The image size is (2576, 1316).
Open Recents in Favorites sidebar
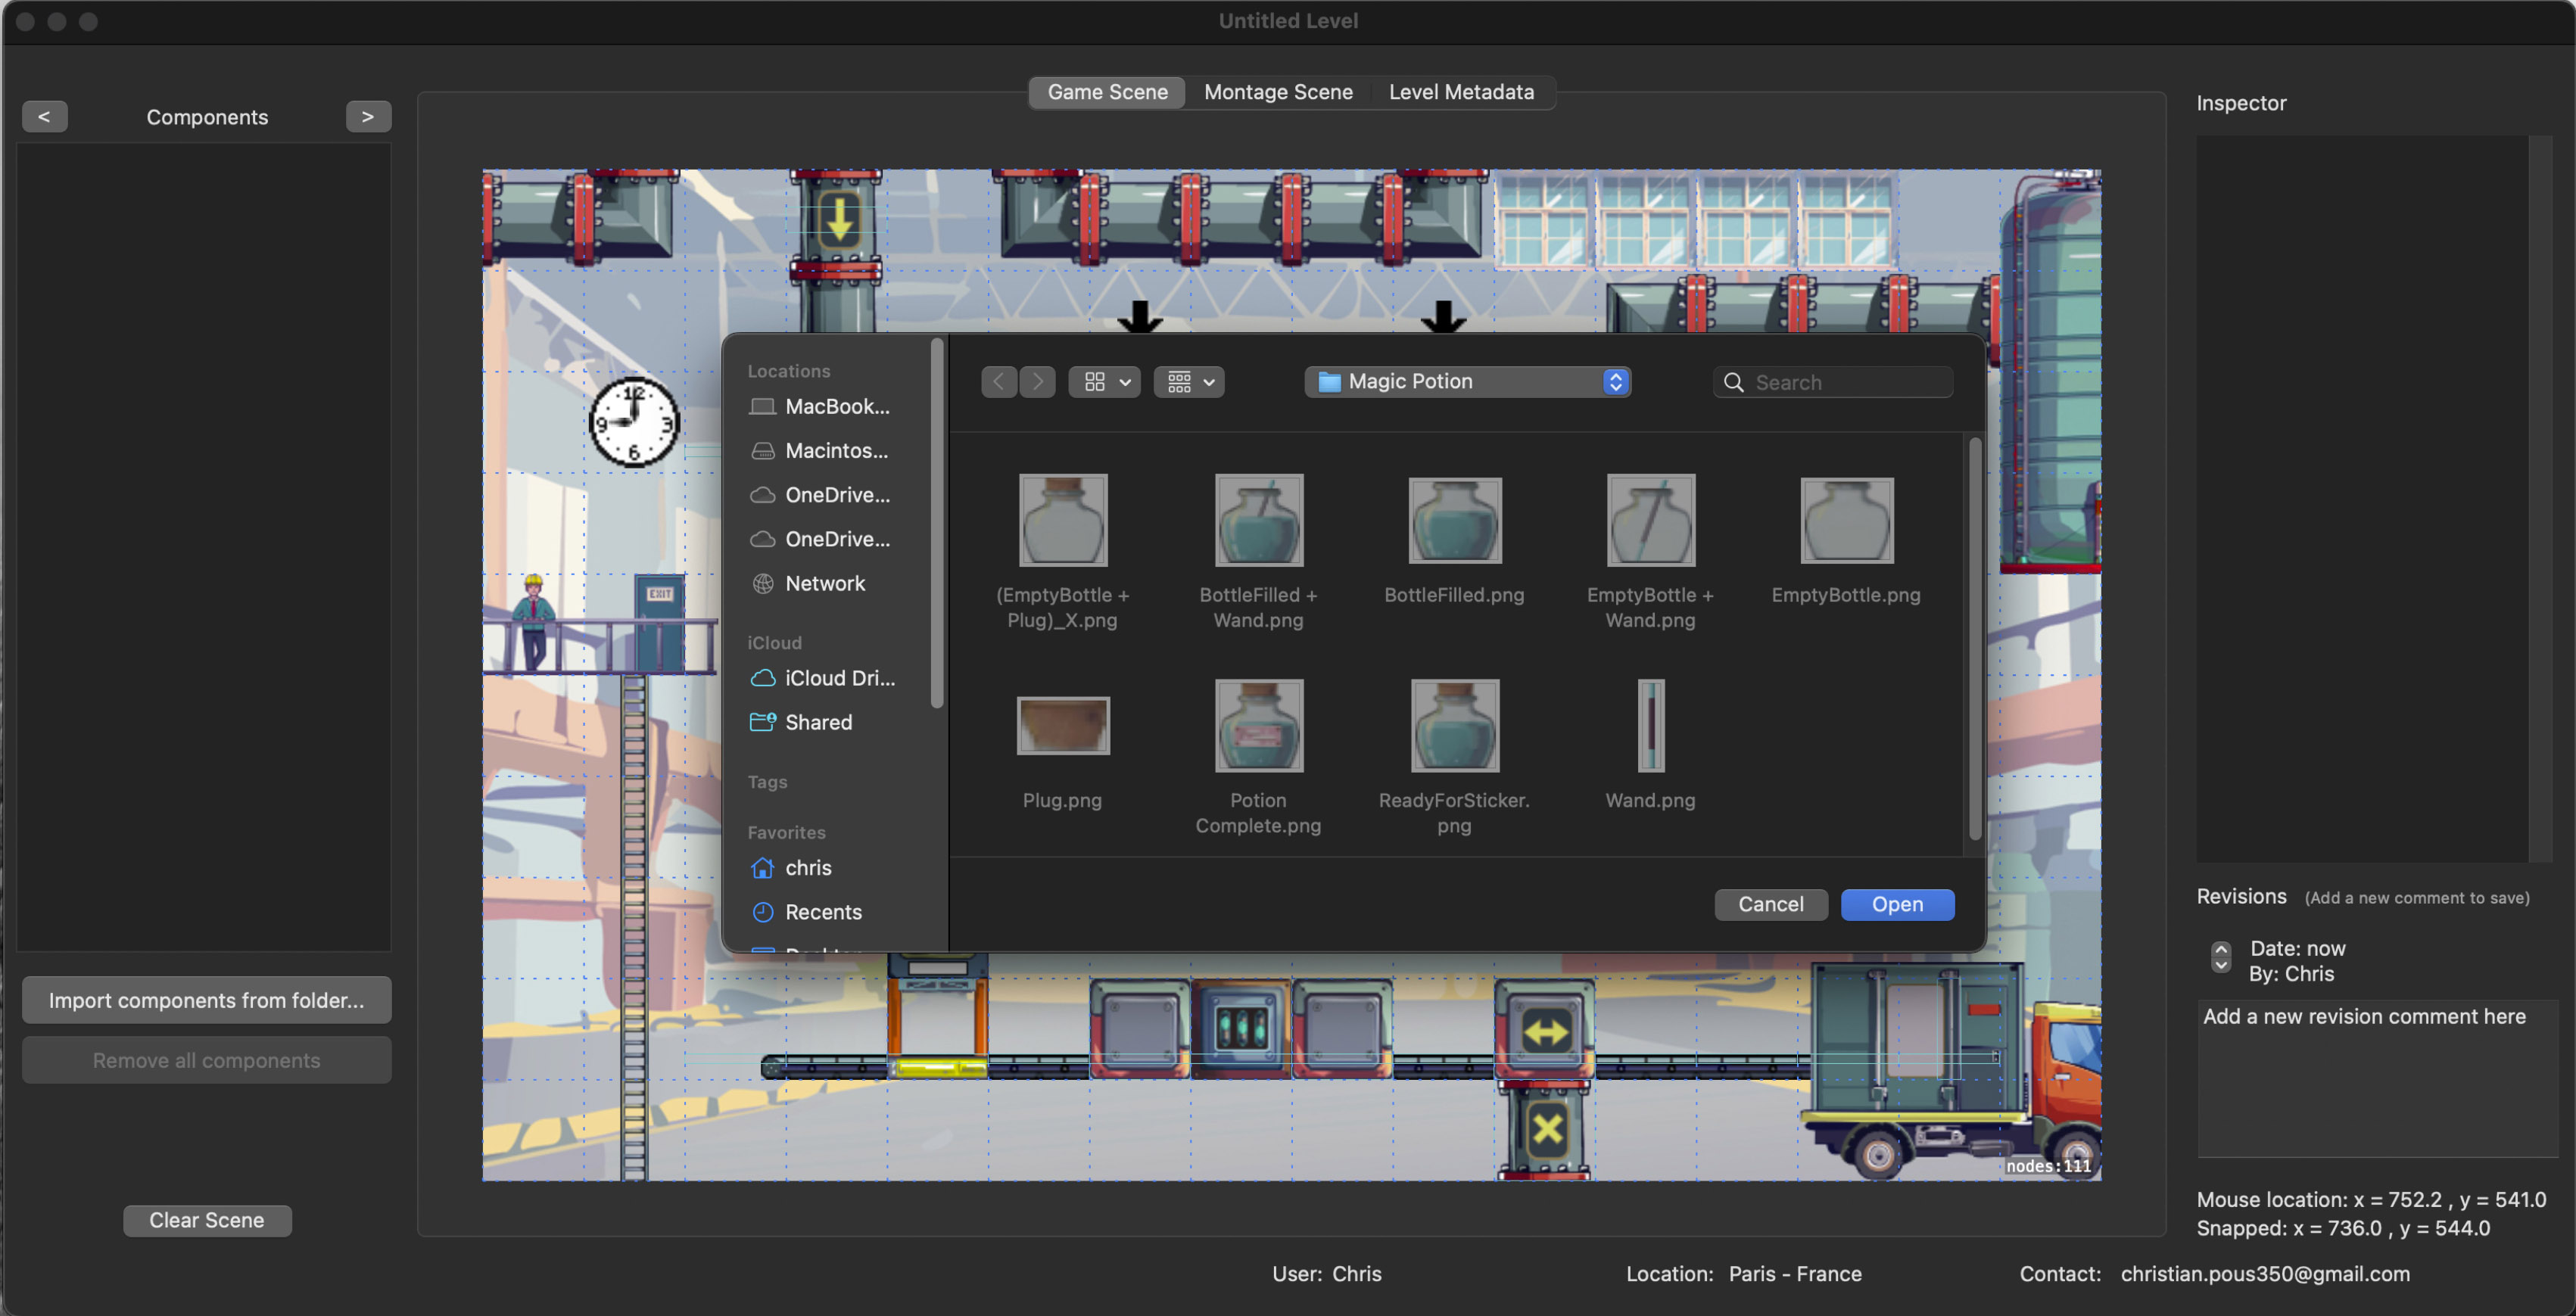click(x=821, y=912)
